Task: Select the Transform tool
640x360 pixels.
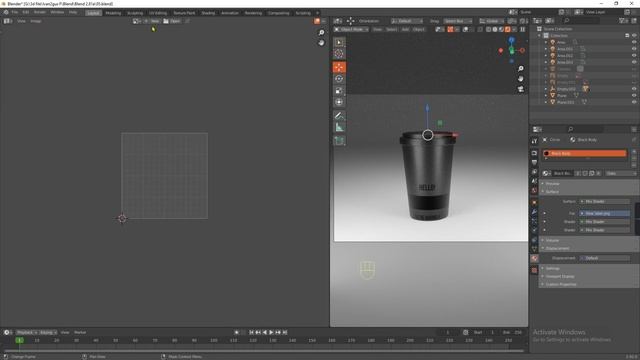Action: pyautogui.click(x=339, y=102)
